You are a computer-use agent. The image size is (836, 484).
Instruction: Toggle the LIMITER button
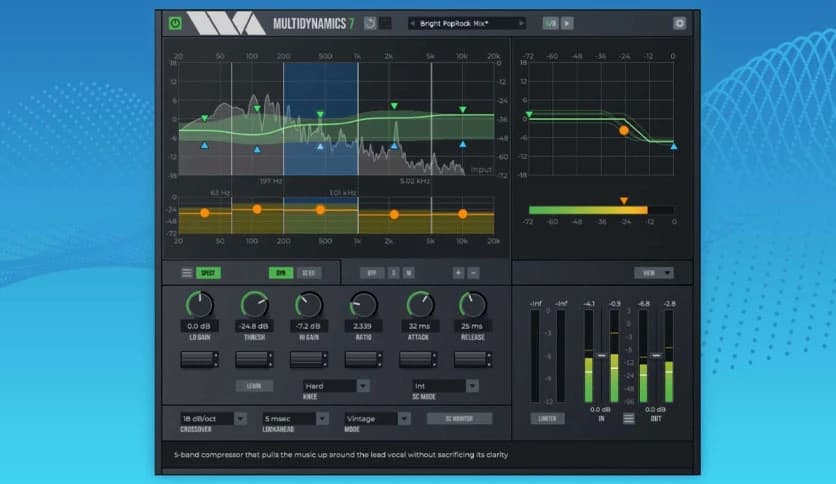coord(547,418)
